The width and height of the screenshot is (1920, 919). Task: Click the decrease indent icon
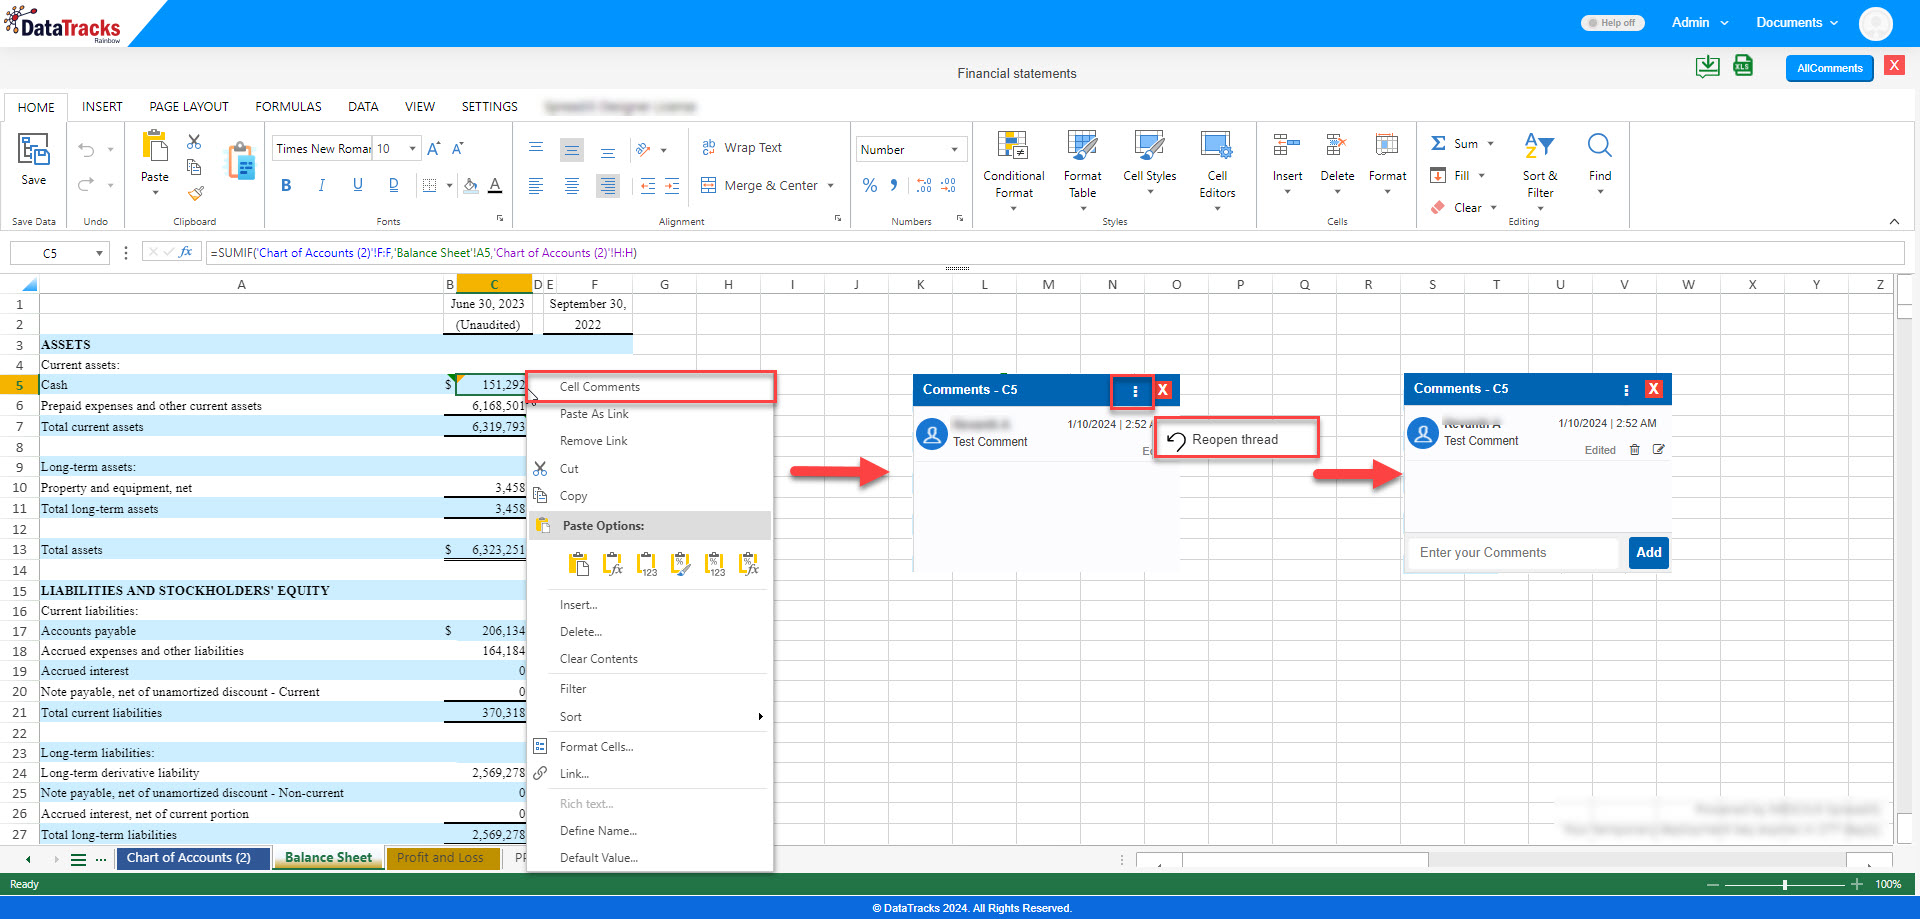click(x=648, y=186)
